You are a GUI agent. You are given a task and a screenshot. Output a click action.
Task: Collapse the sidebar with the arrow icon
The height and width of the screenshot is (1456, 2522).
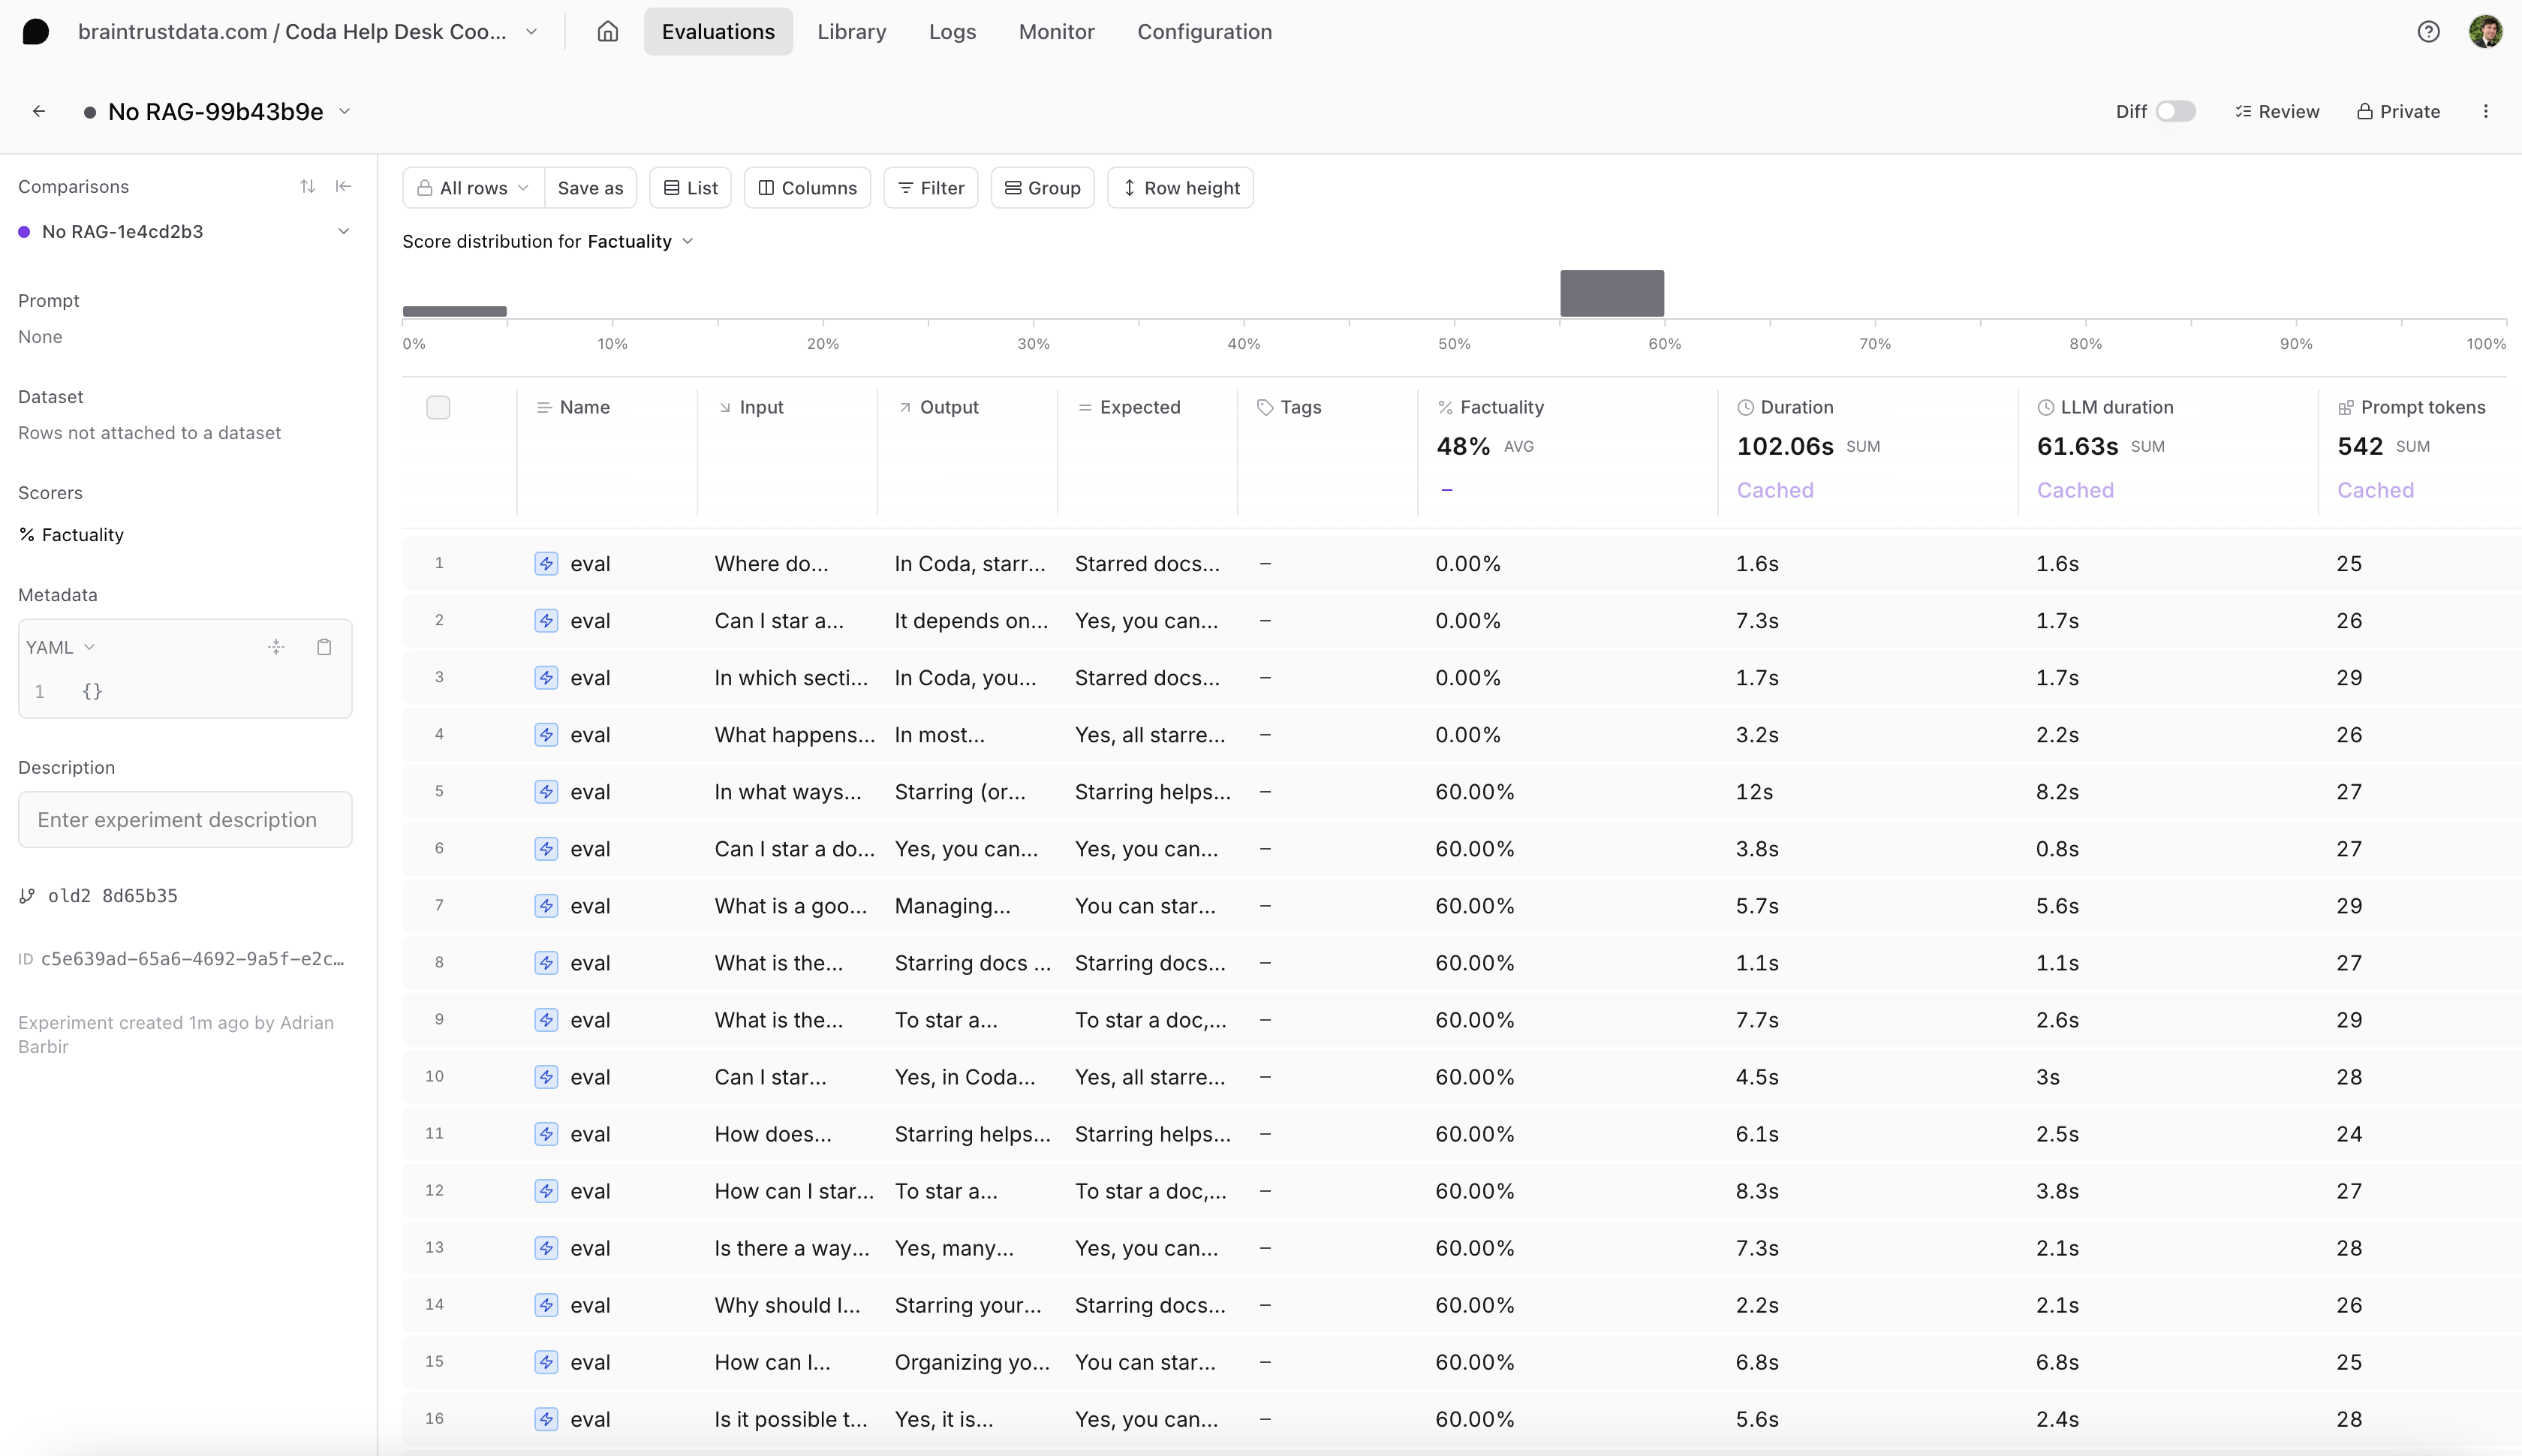point(343,186)
